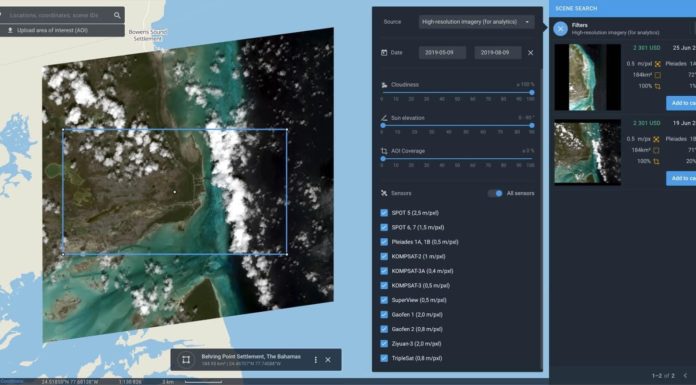Open the three-dot menu for Behring Point AOI

click(x=316, y=360)
